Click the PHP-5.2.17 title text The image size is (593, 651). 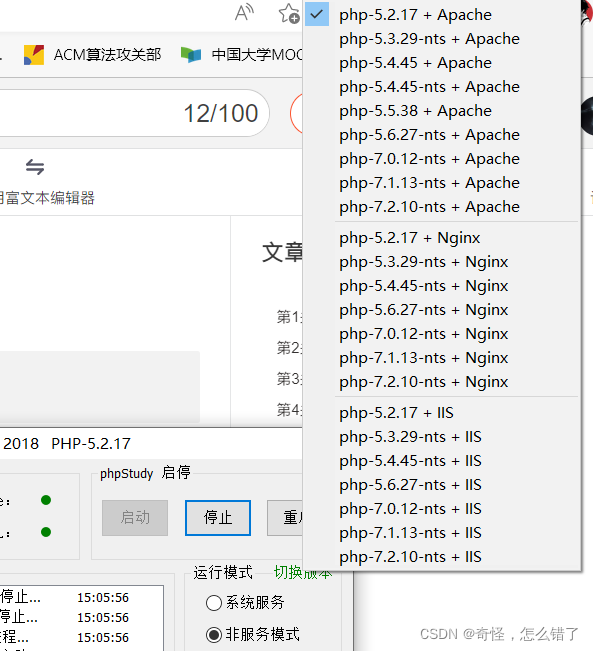point(91,444)
